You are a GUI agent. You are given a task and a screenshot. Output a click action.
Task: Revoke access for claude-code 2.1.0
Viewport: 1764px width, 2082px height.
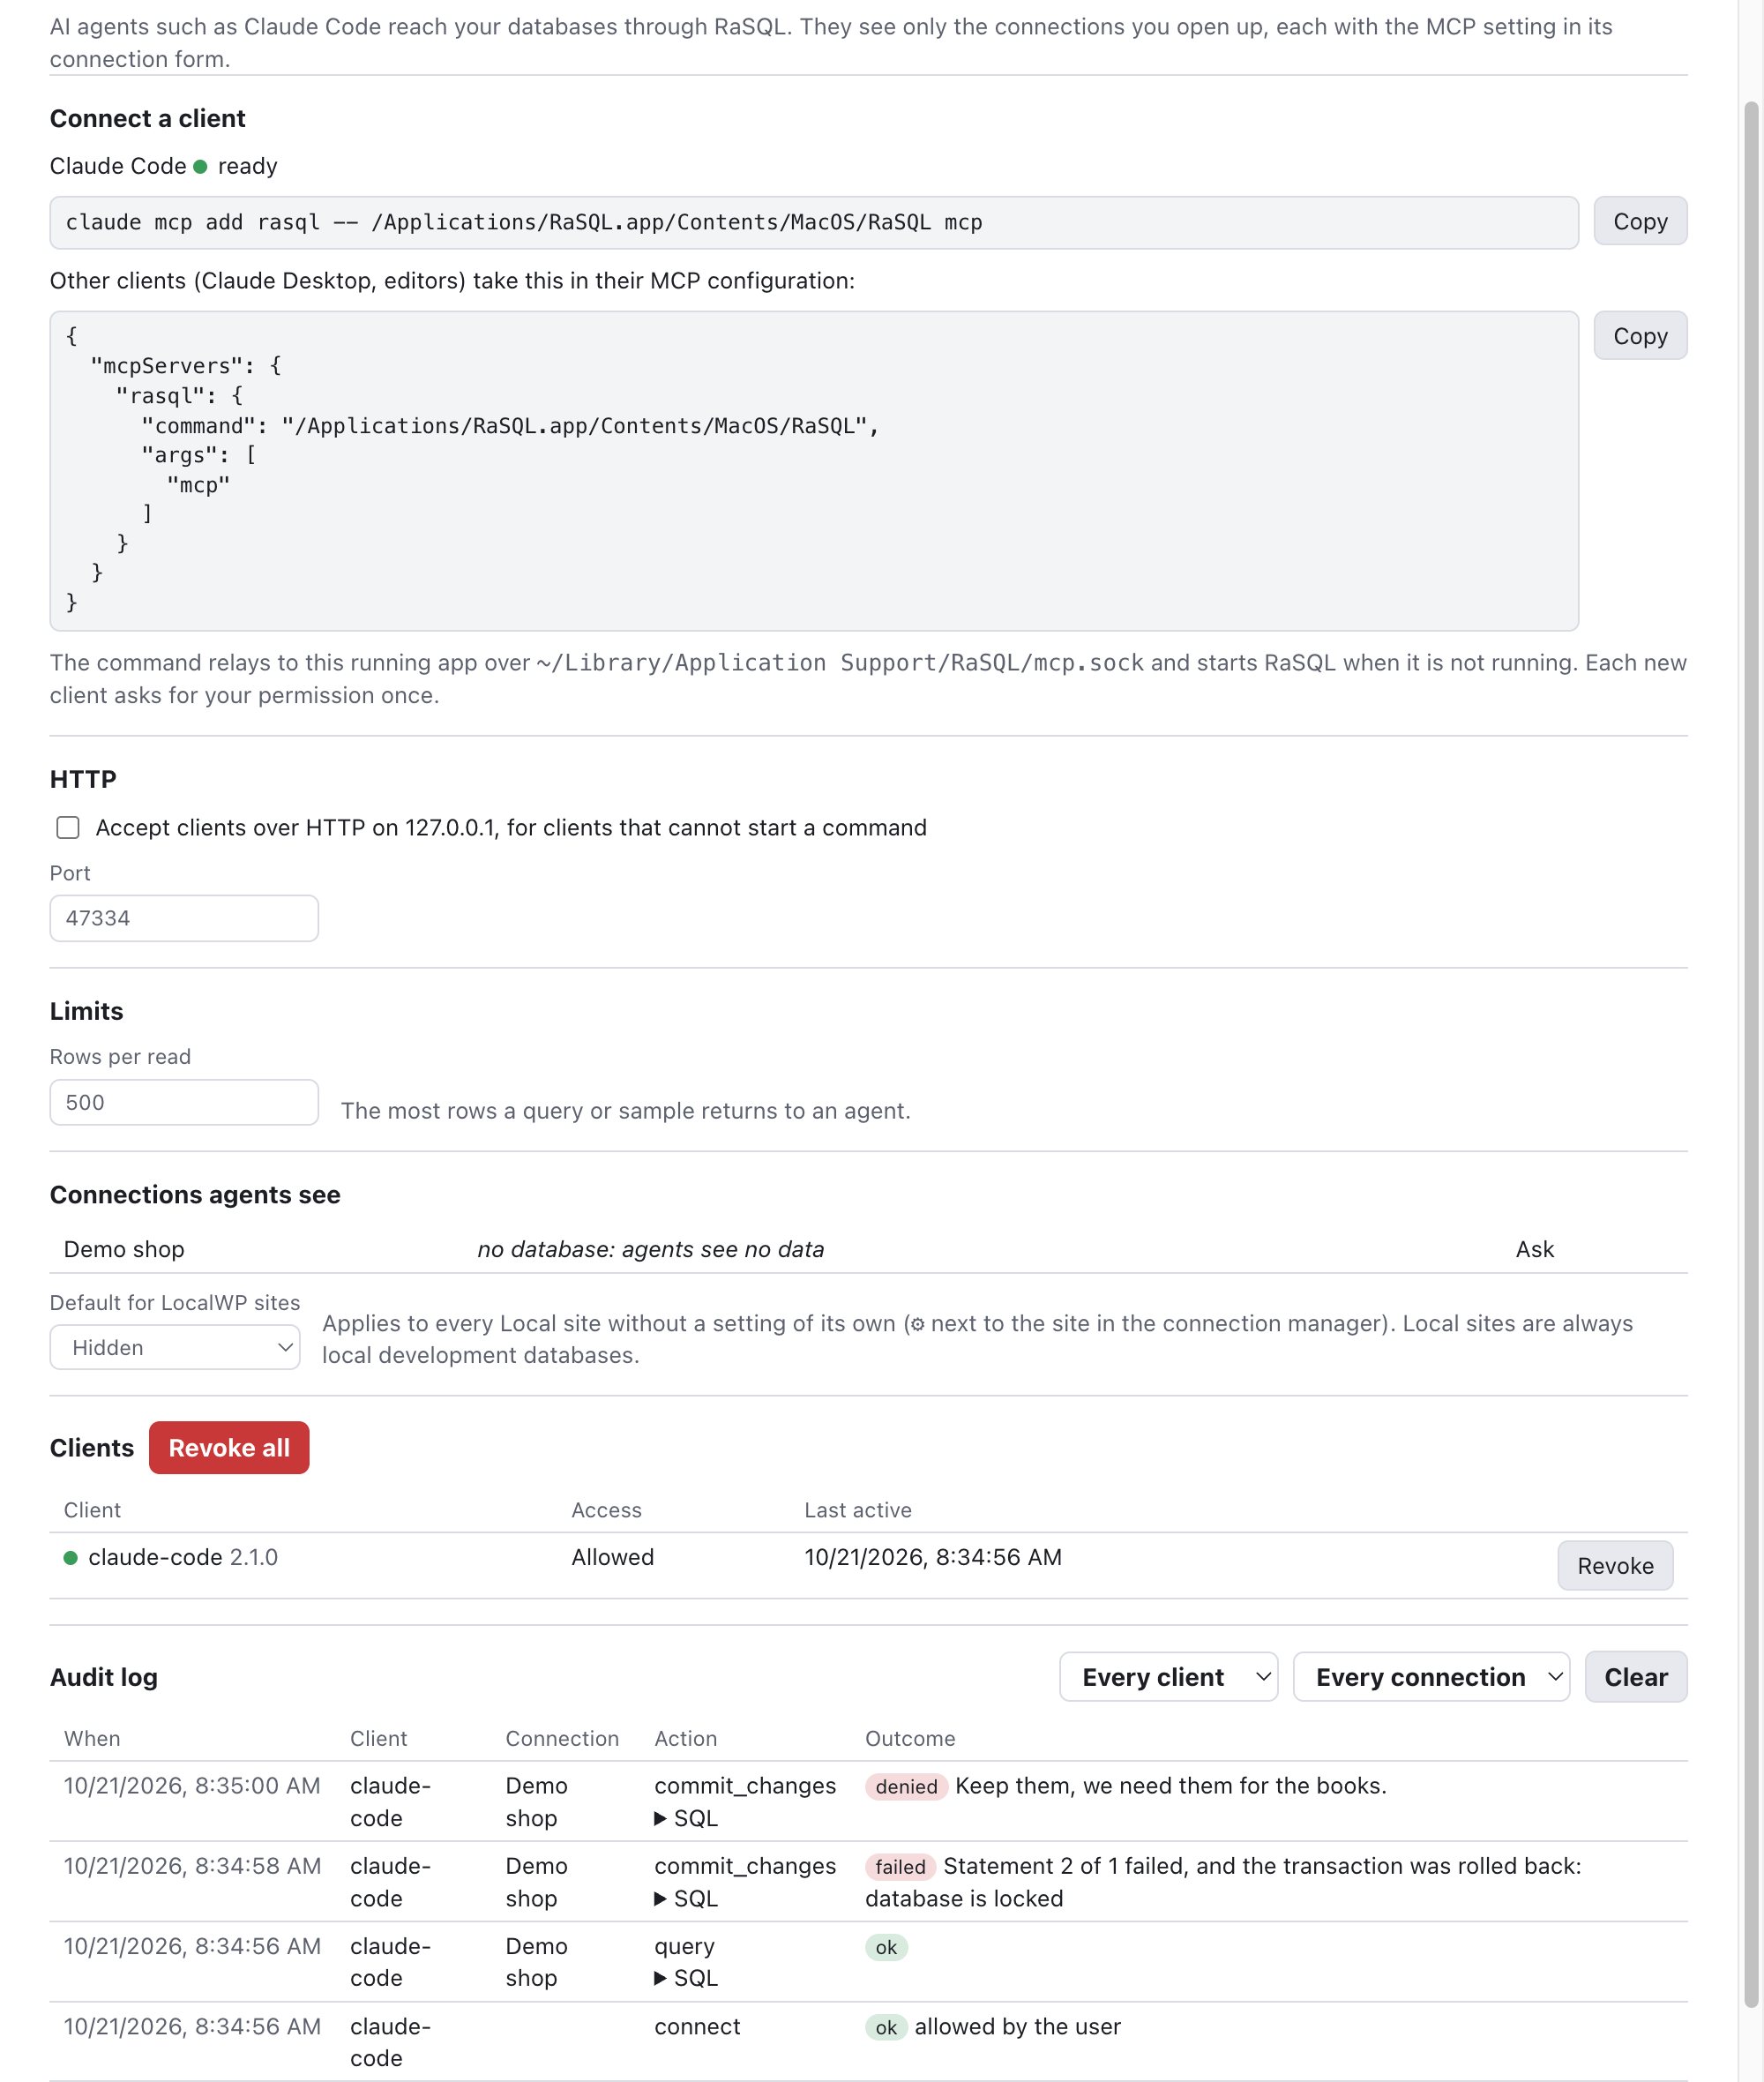click(x=1614, y=1566)
